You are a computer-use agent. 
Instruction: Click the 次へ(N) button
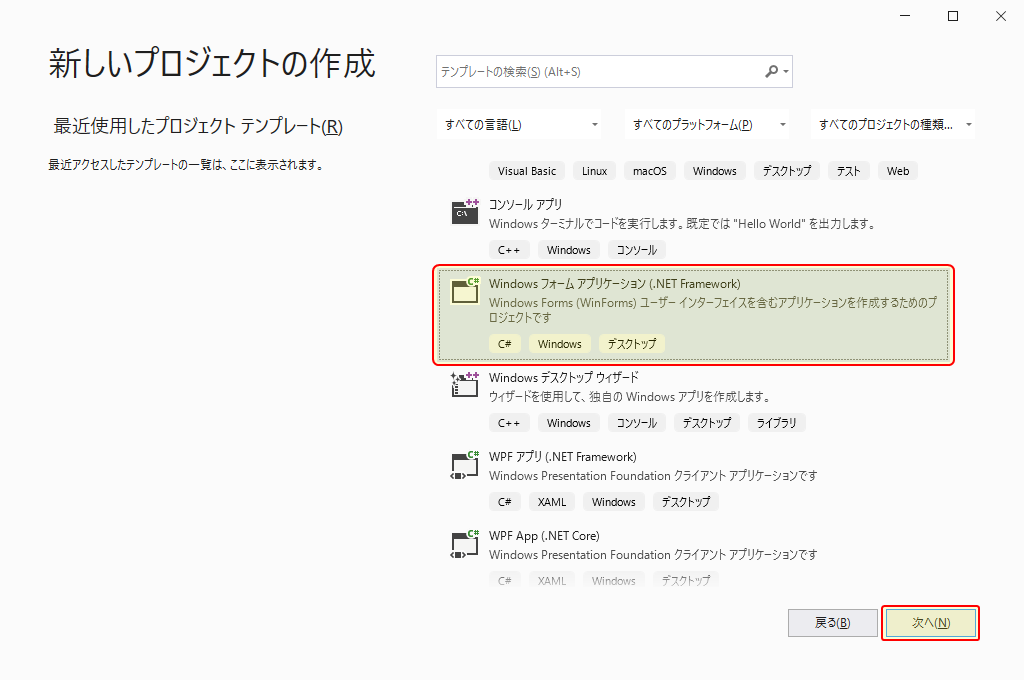(931, 623)
